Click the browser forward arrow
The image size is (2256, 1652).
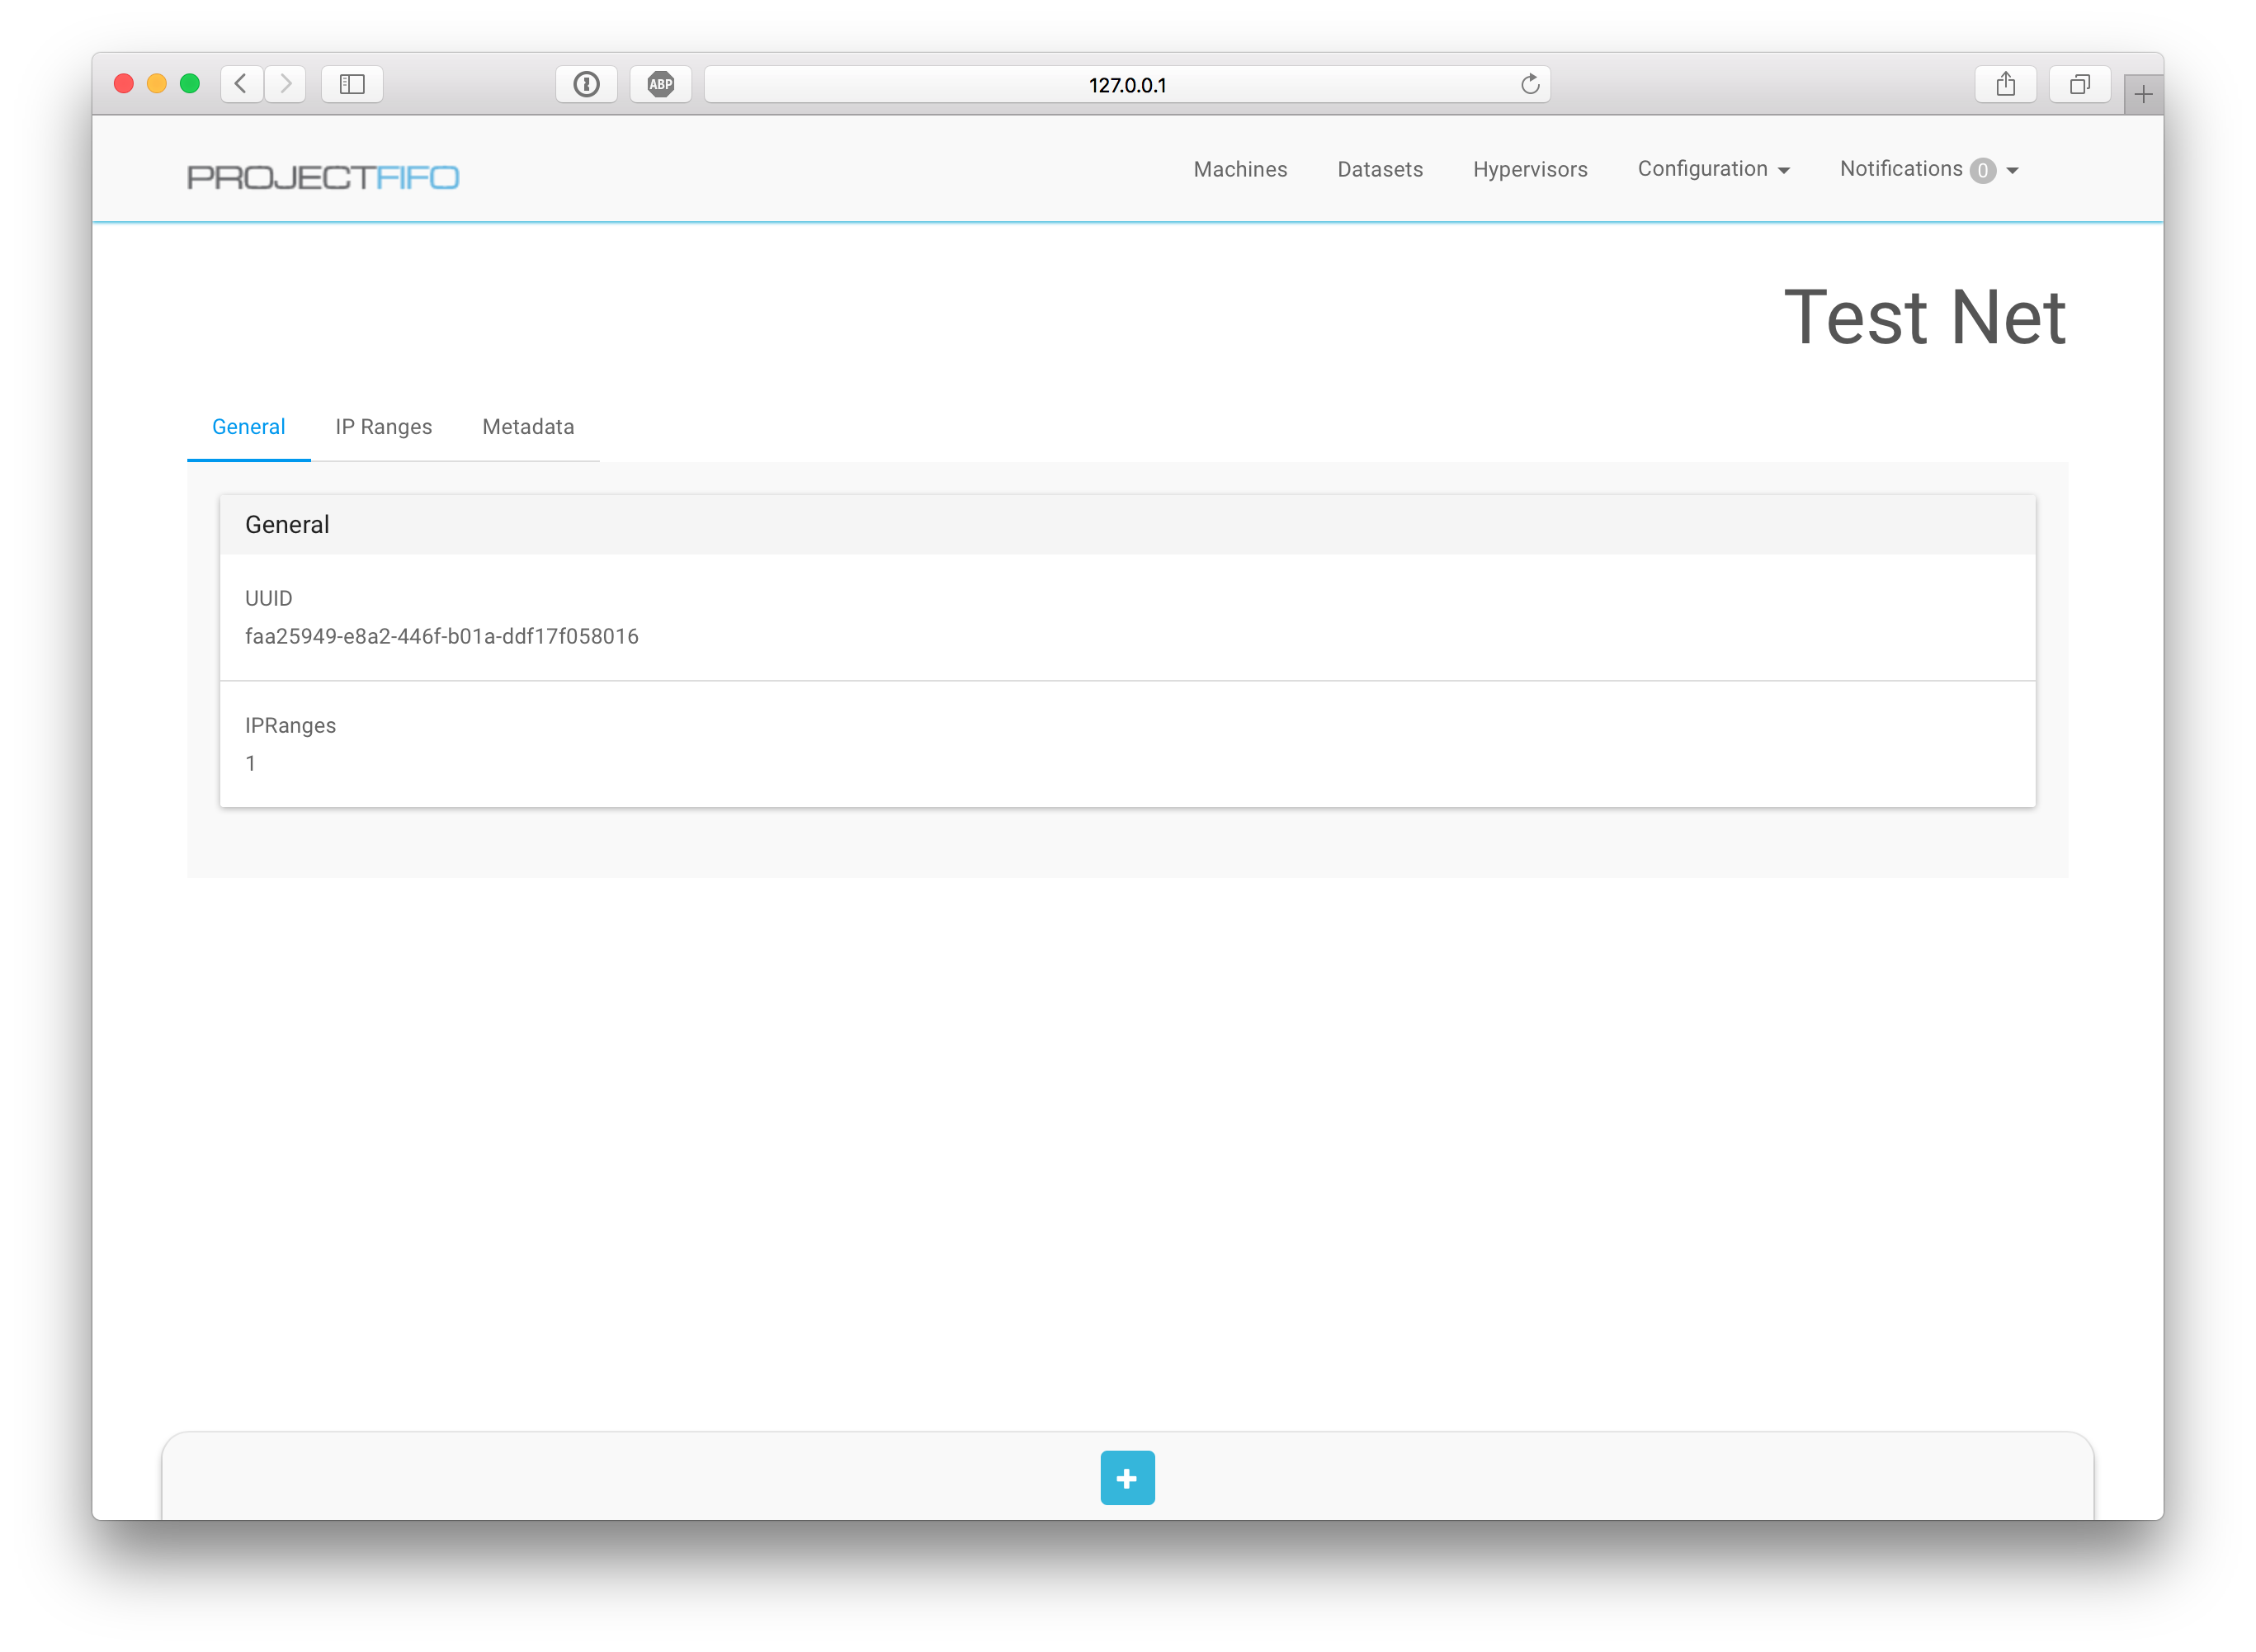tap(286, 84)
